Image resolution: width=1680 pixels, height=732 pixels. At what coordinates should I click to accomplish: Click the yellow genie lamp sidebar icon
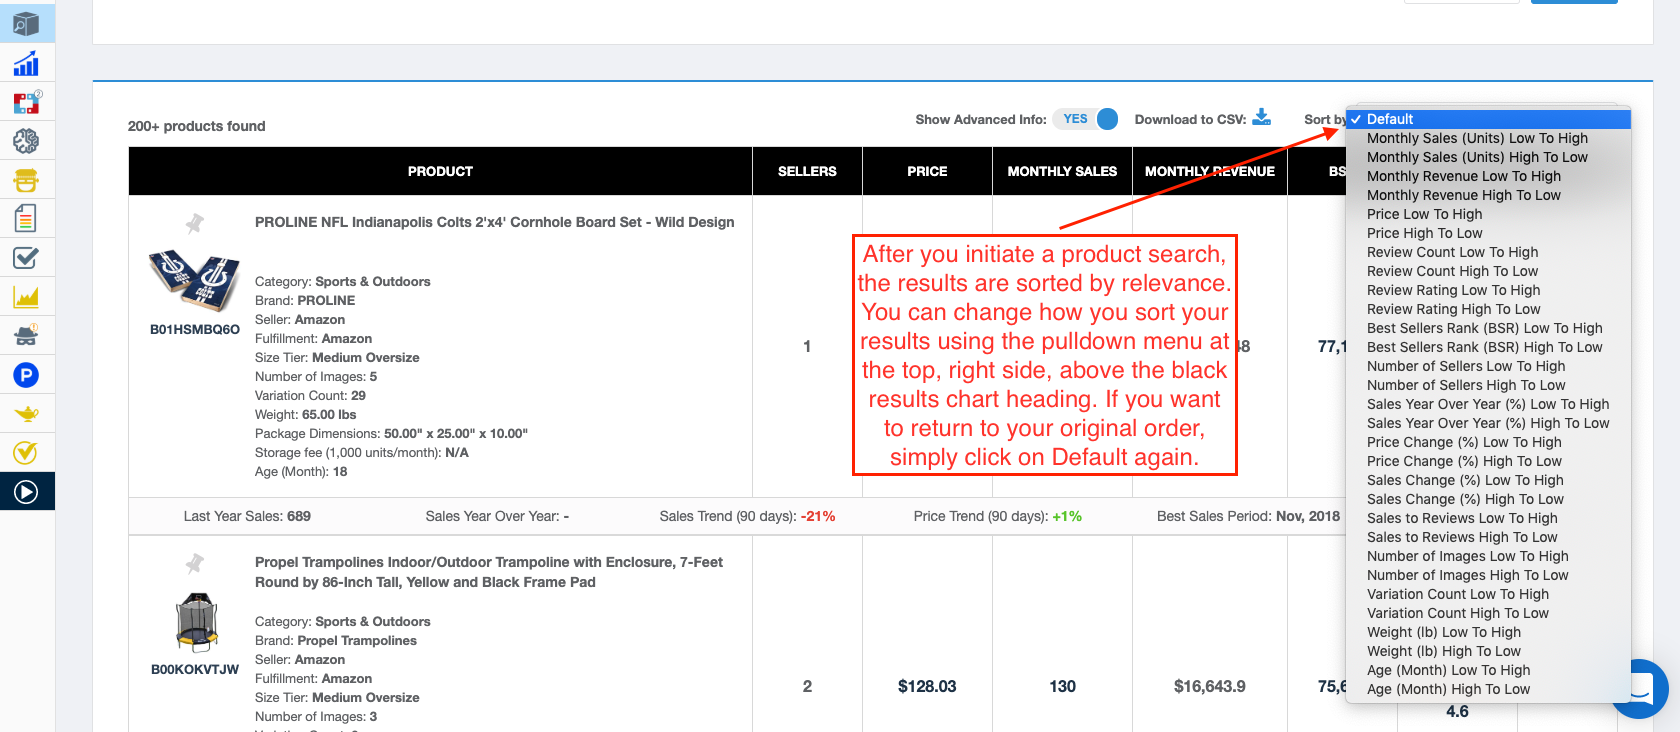26,413
